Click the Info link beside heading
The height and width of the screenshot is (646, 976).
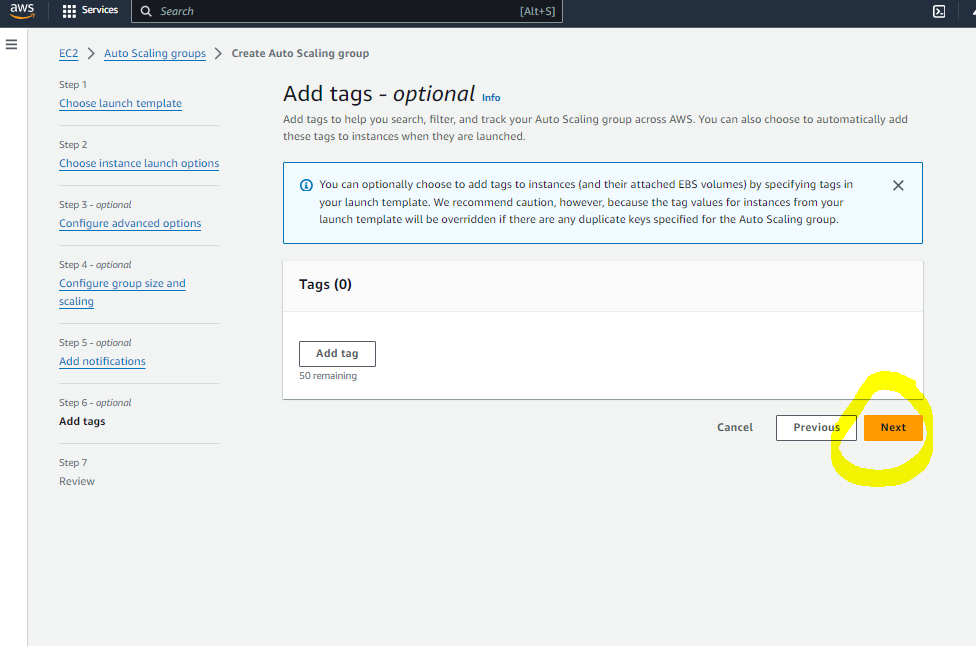click(490, 98)
